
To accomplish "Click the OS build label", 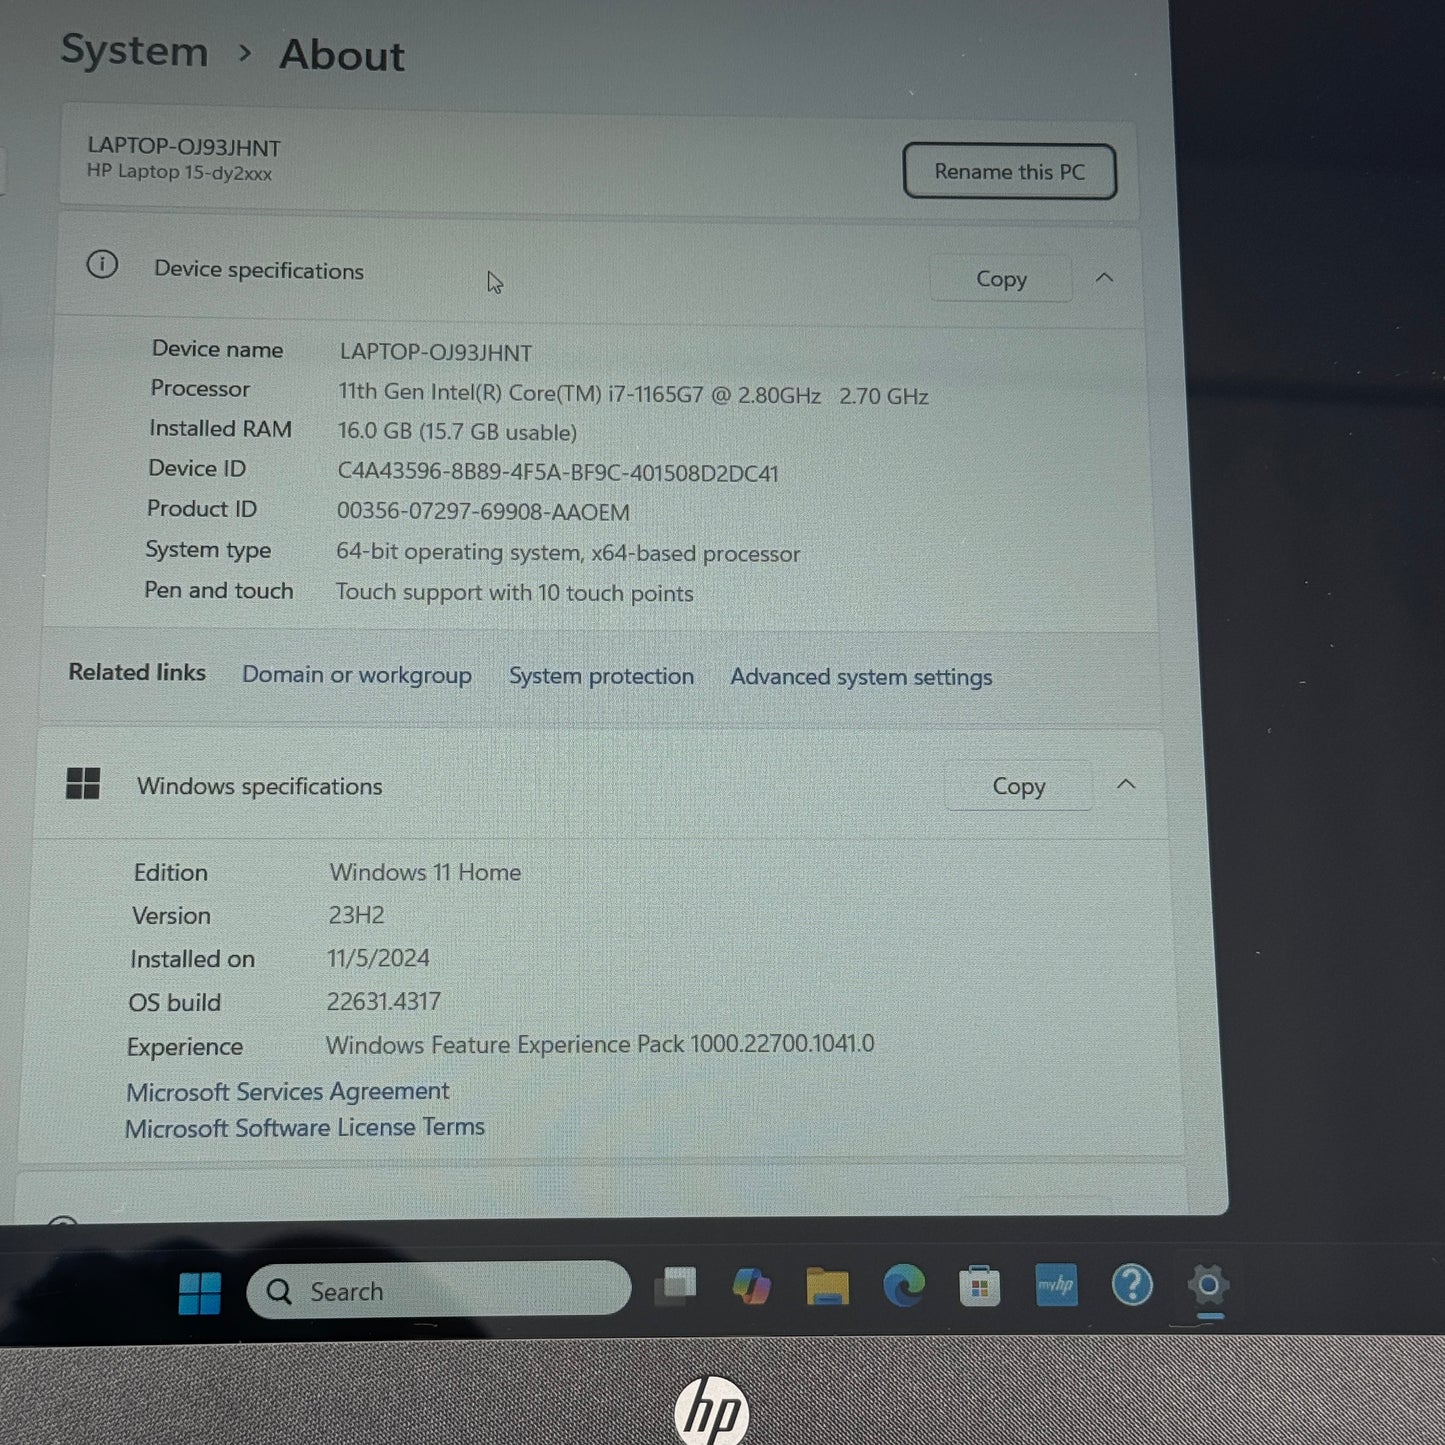I will click(175, 1002).
